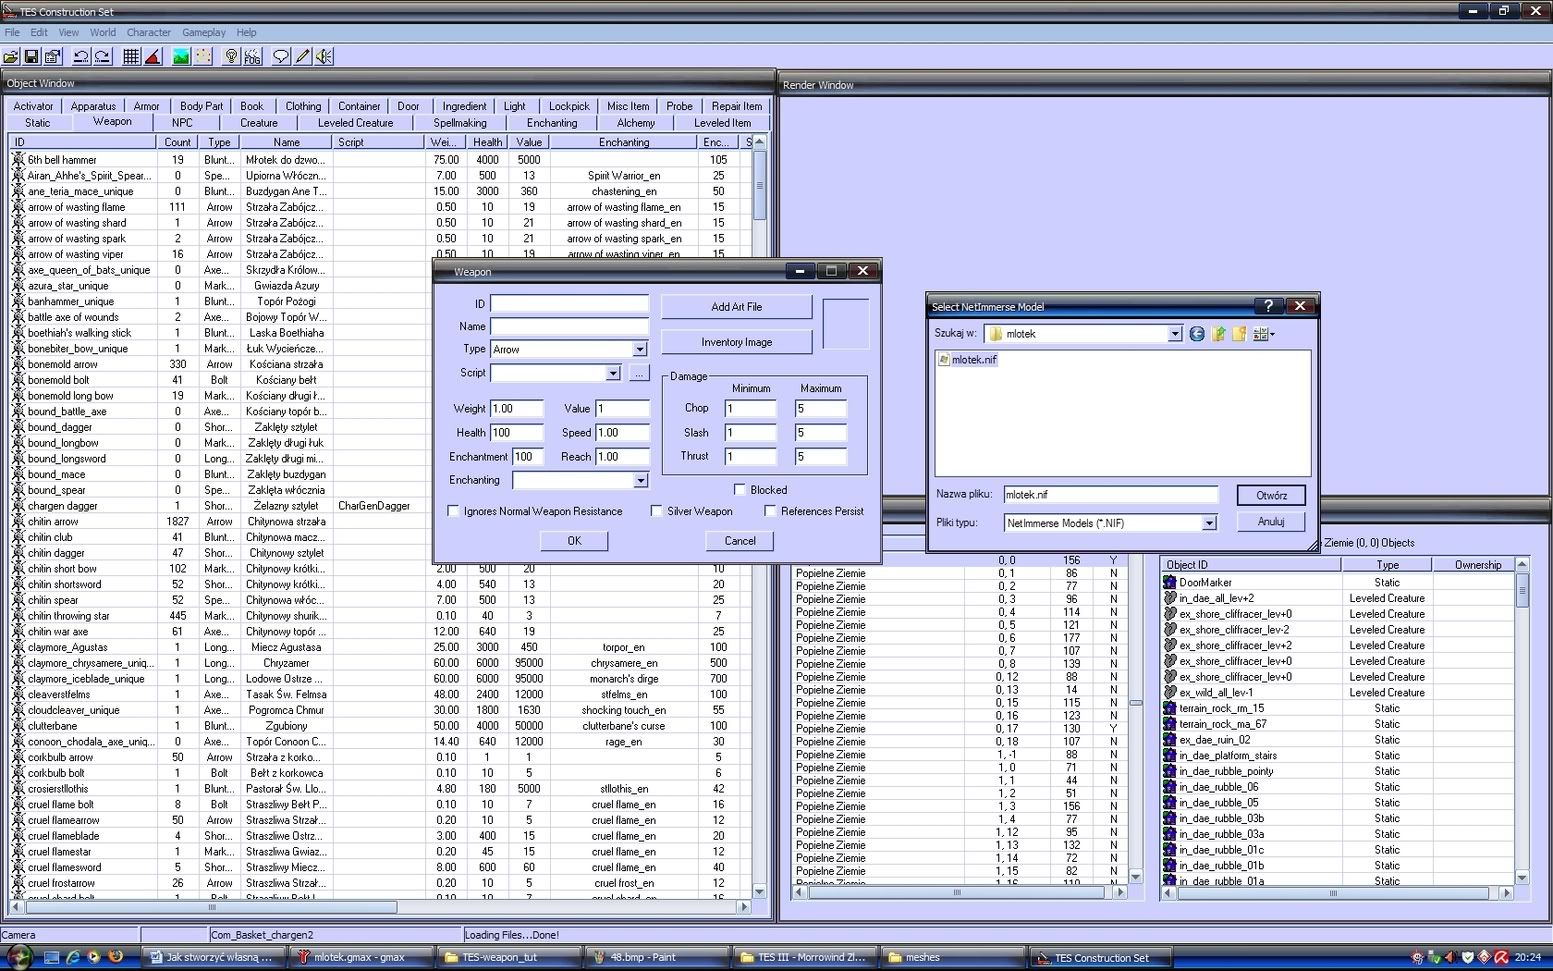Click the weapon Name input field

569,327
